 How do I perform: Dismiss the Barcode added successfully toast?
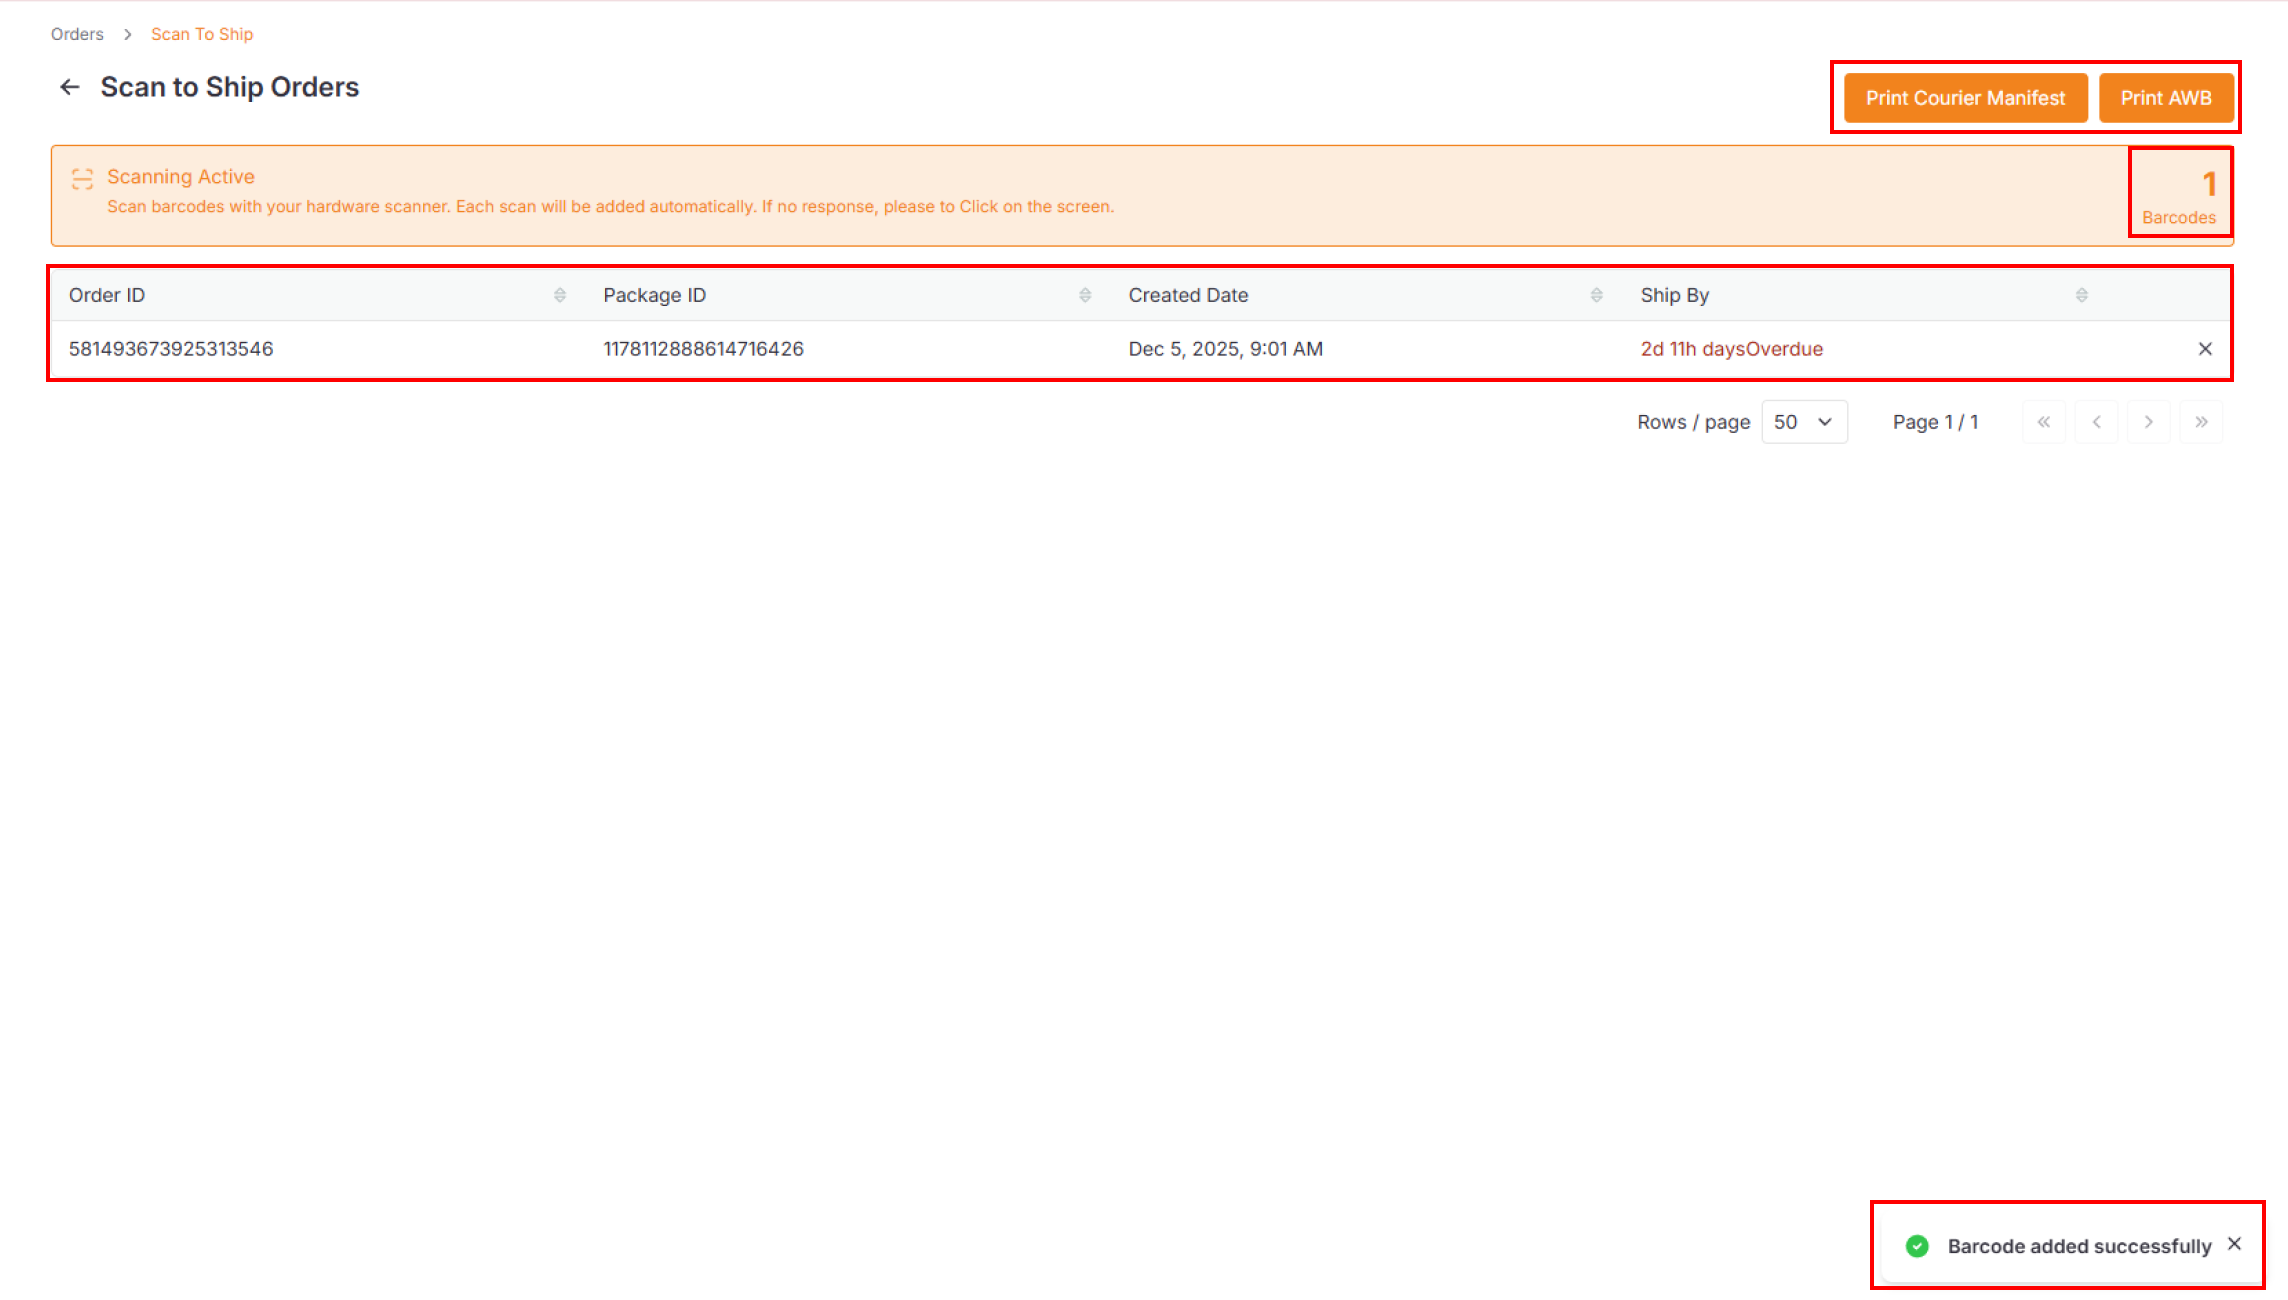(2235, 1244)
